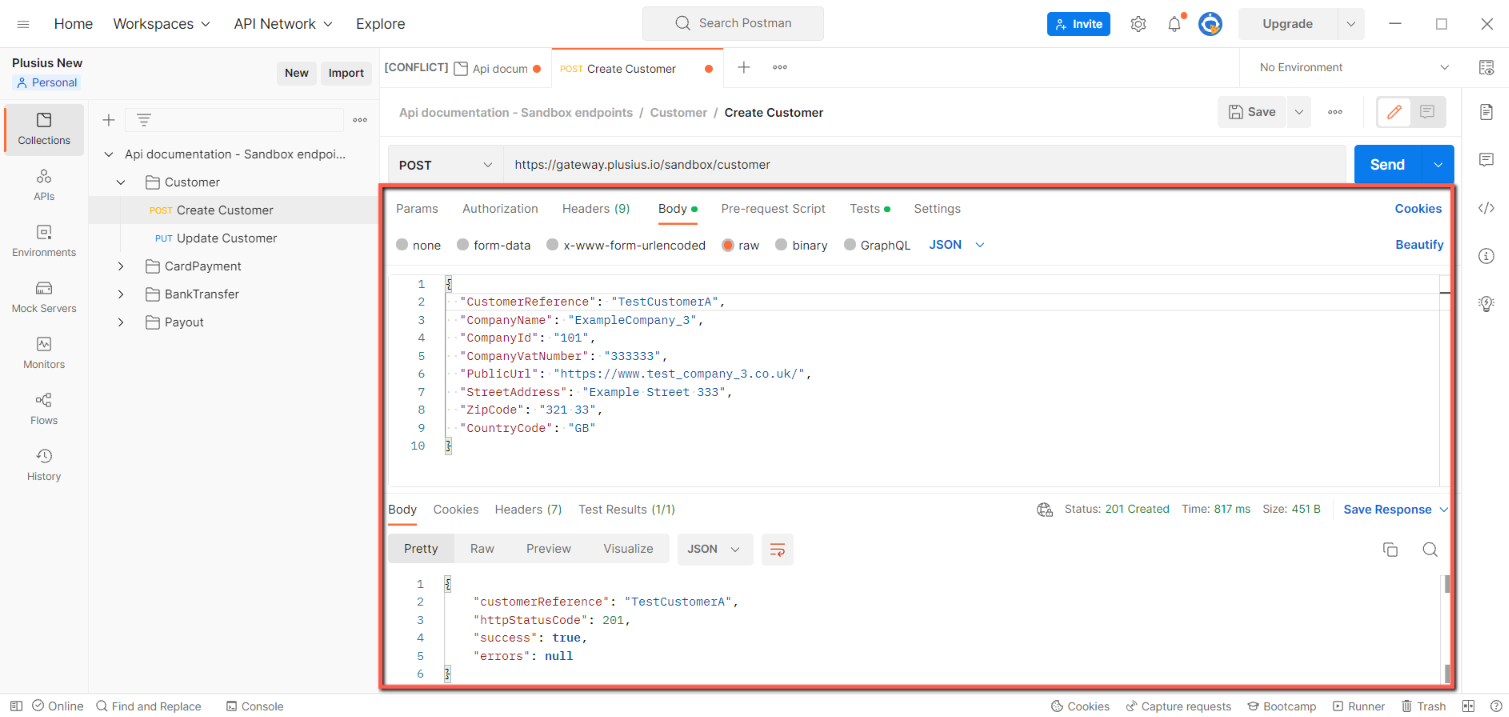This screenshot has height=717, width=1509.
Task: Open the Monitors sidebar panel
Action: click(x=44, y=353)
